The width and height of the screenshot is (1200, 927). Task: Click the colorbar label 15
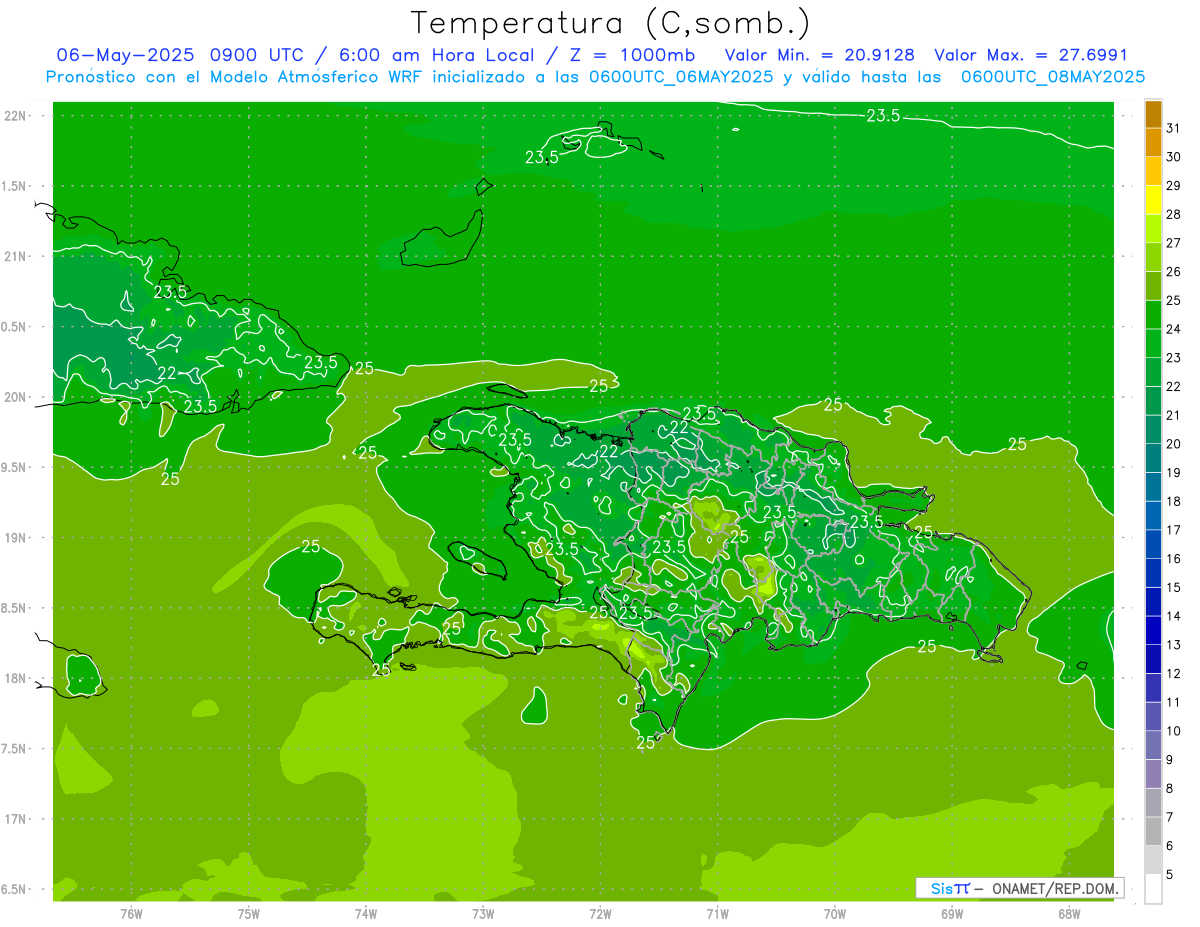(1174, 587)
